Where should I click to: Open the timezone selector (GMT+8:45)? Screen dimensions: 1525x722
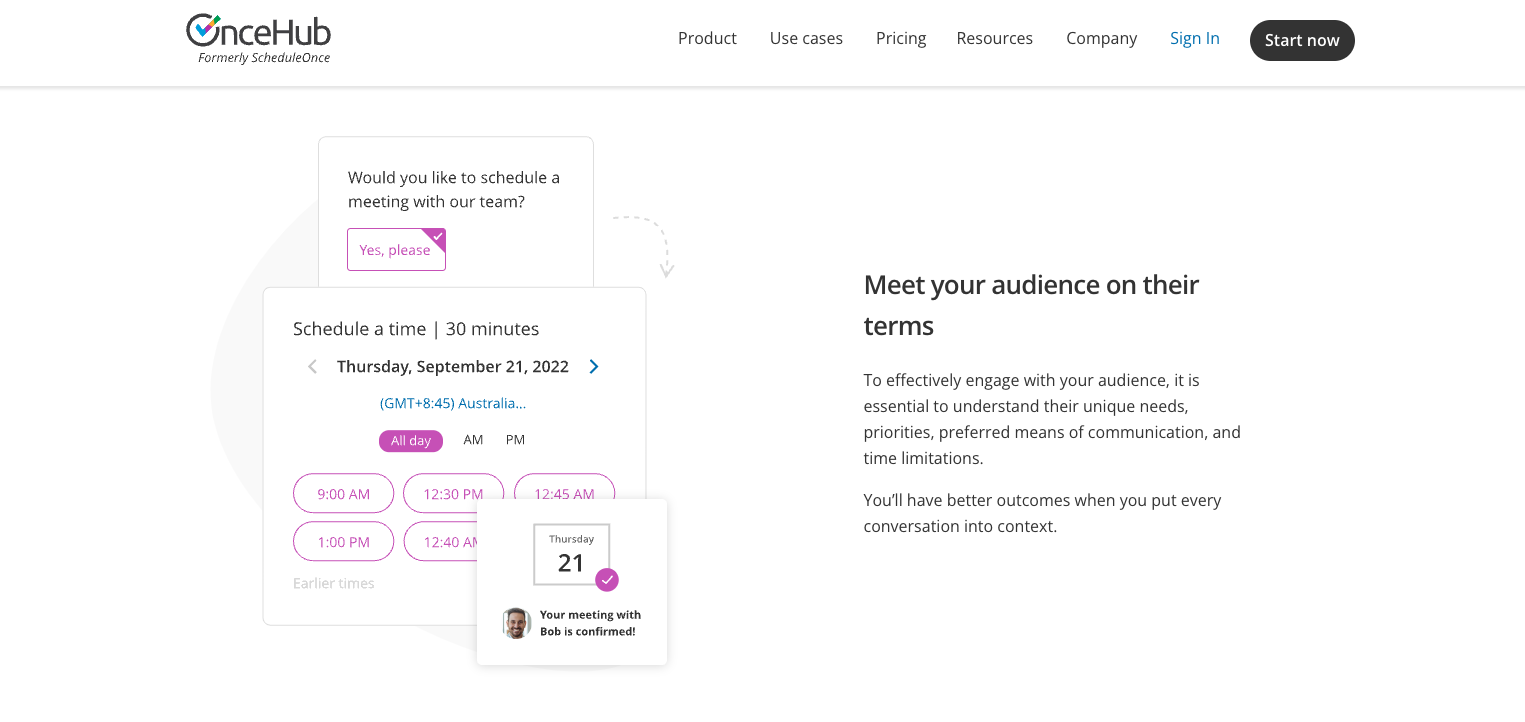click(453, 404)
